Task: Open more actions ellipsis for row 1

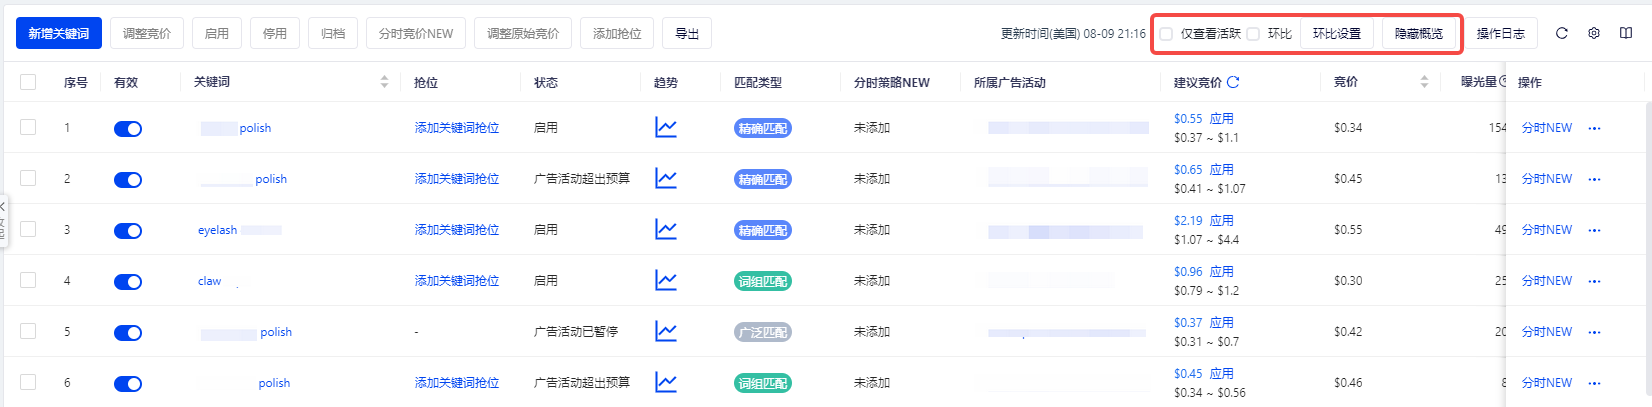Action: (1594, 128)
